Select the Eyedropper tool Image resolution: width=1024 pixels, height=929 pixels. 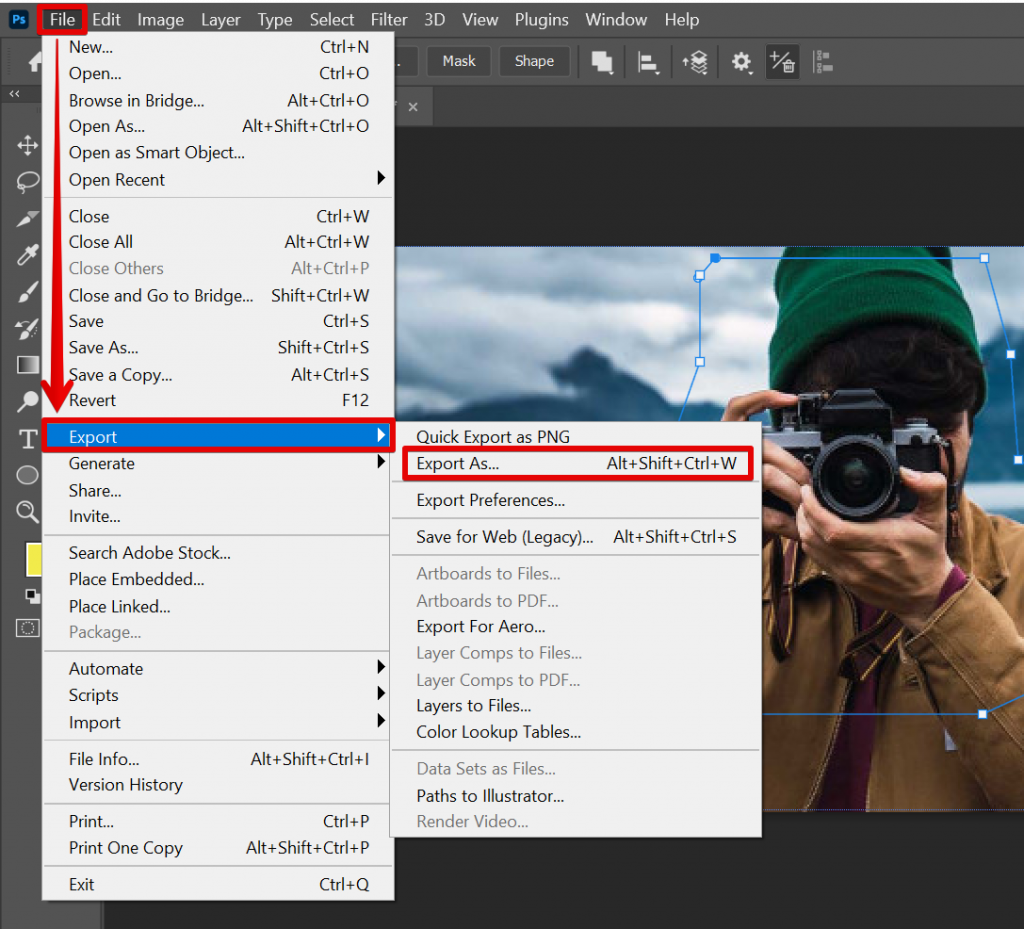click(x=27, y=254)
